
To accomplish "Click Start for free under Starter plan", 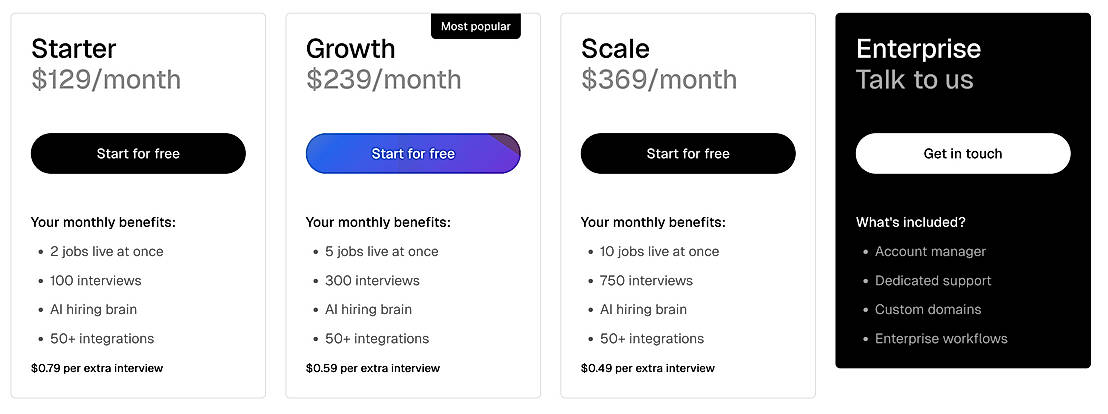I will pos(138,154).
